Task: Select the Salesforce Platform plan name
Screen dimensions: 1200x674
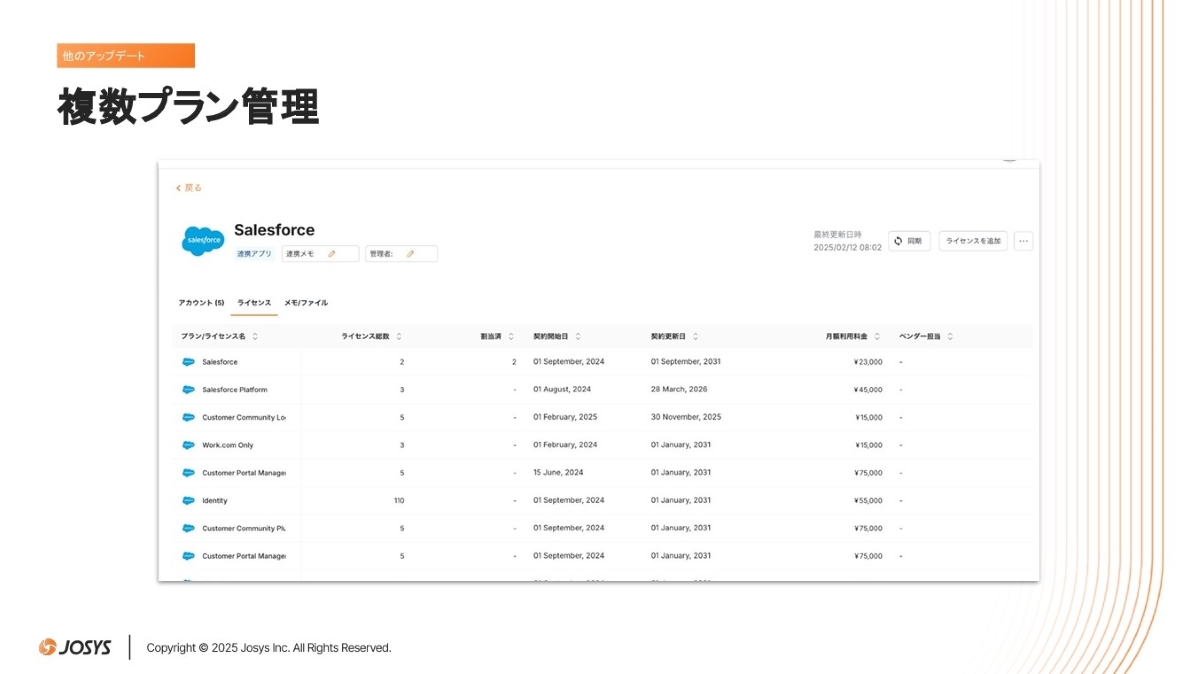Action: [235, 390]
